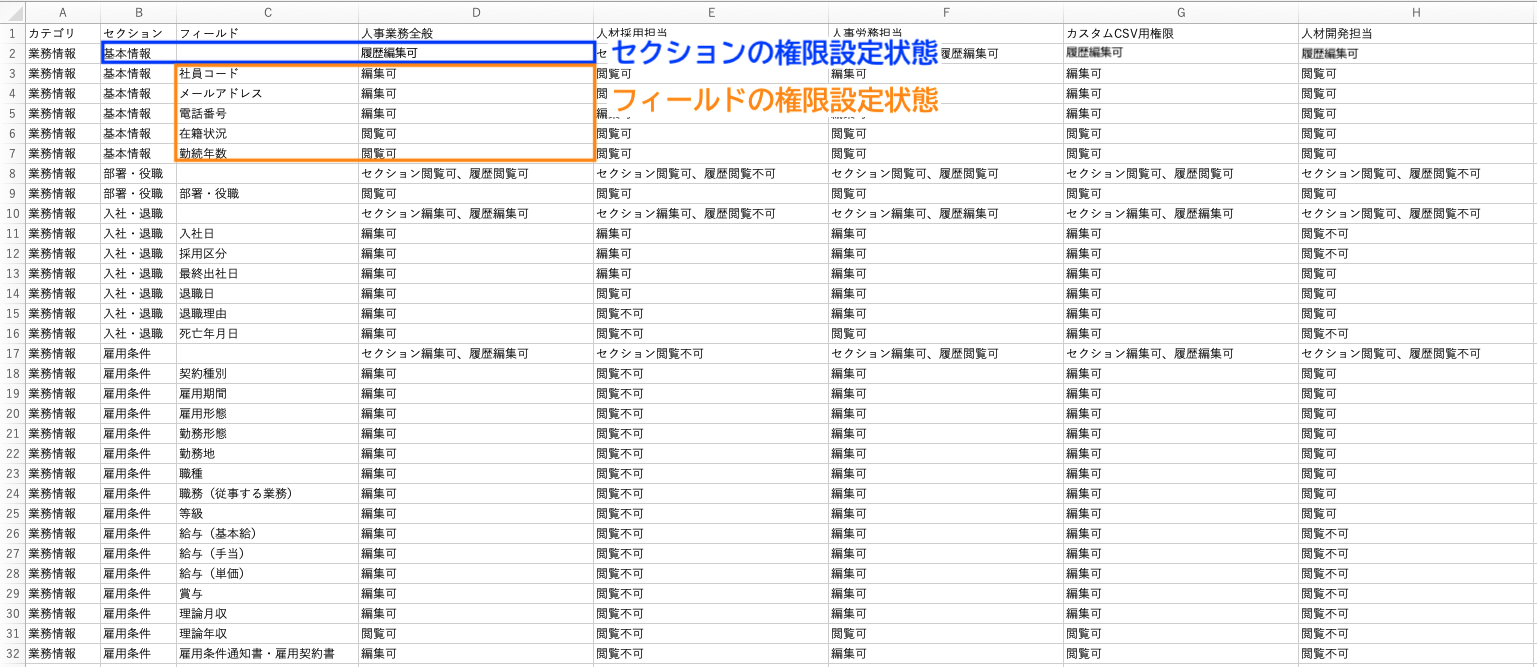The image size is (1537, 667).
Task: Click the blue セクションの権限設定状態 annotation
Action: click(x=775, y=54)
